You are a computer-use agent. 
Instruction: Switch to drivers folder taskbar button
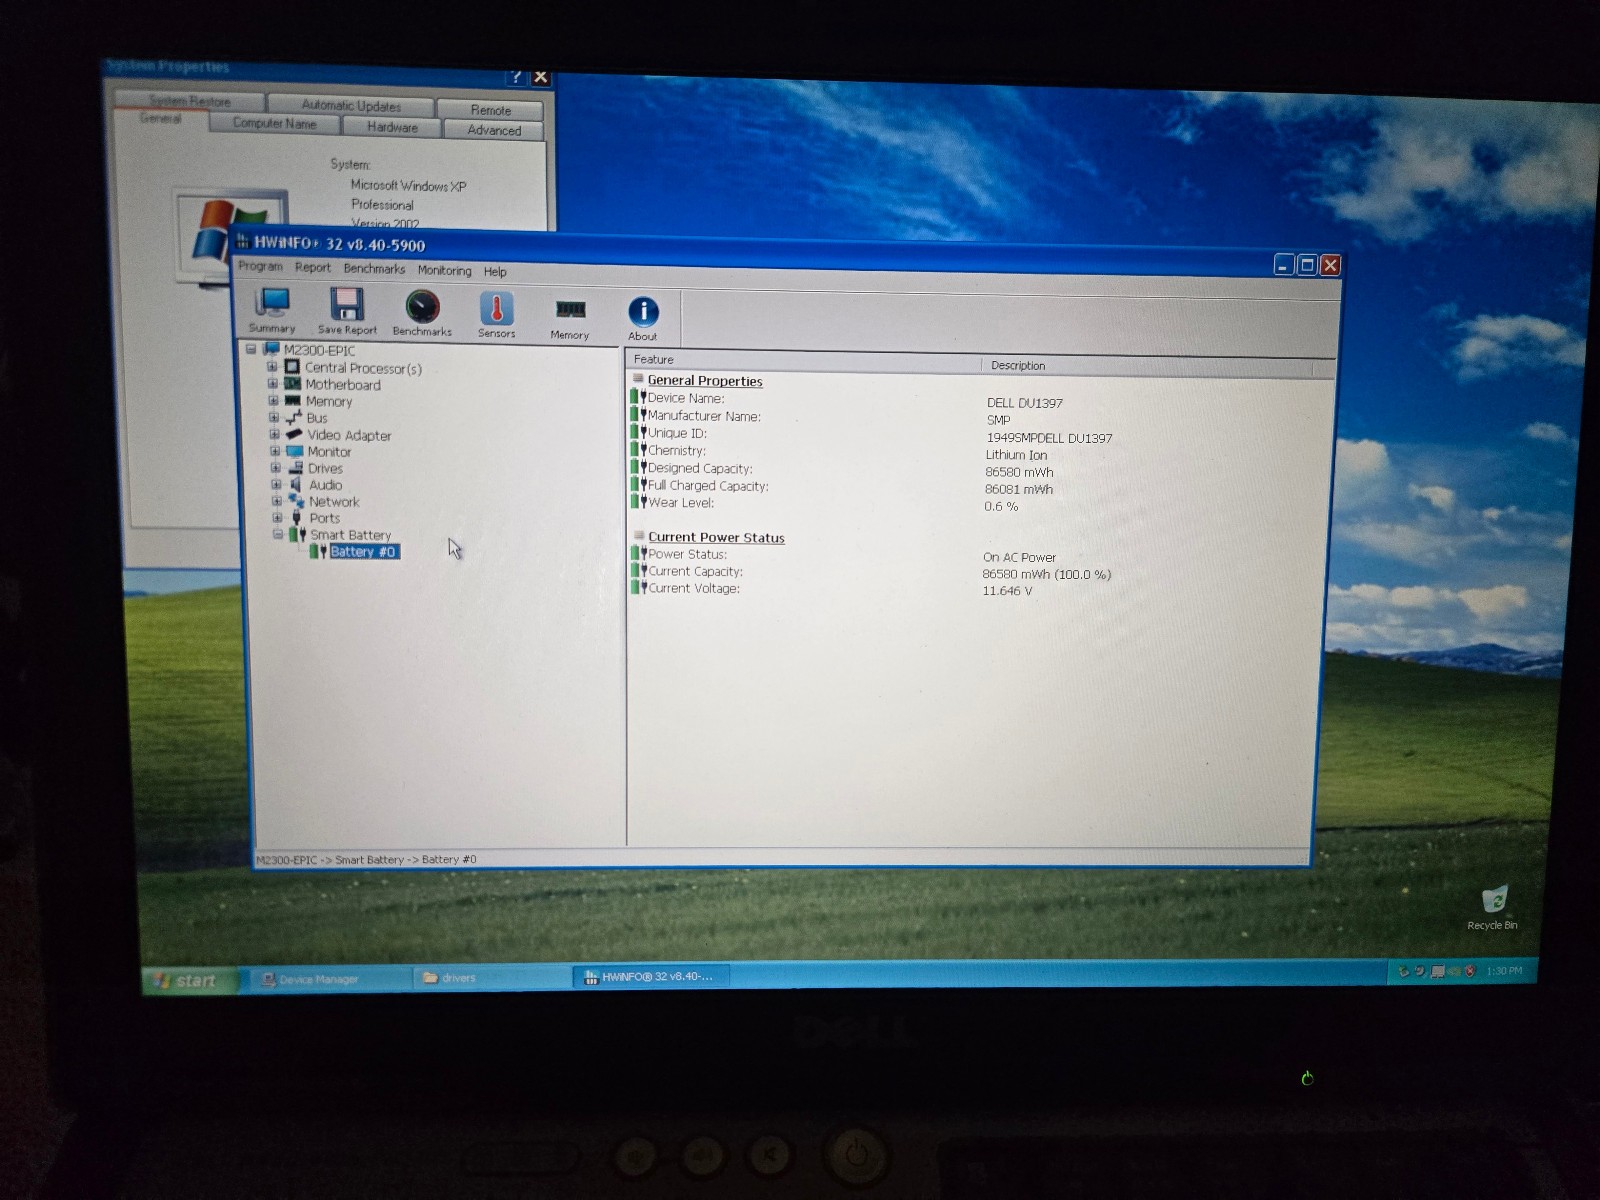[x=490, y=978]
